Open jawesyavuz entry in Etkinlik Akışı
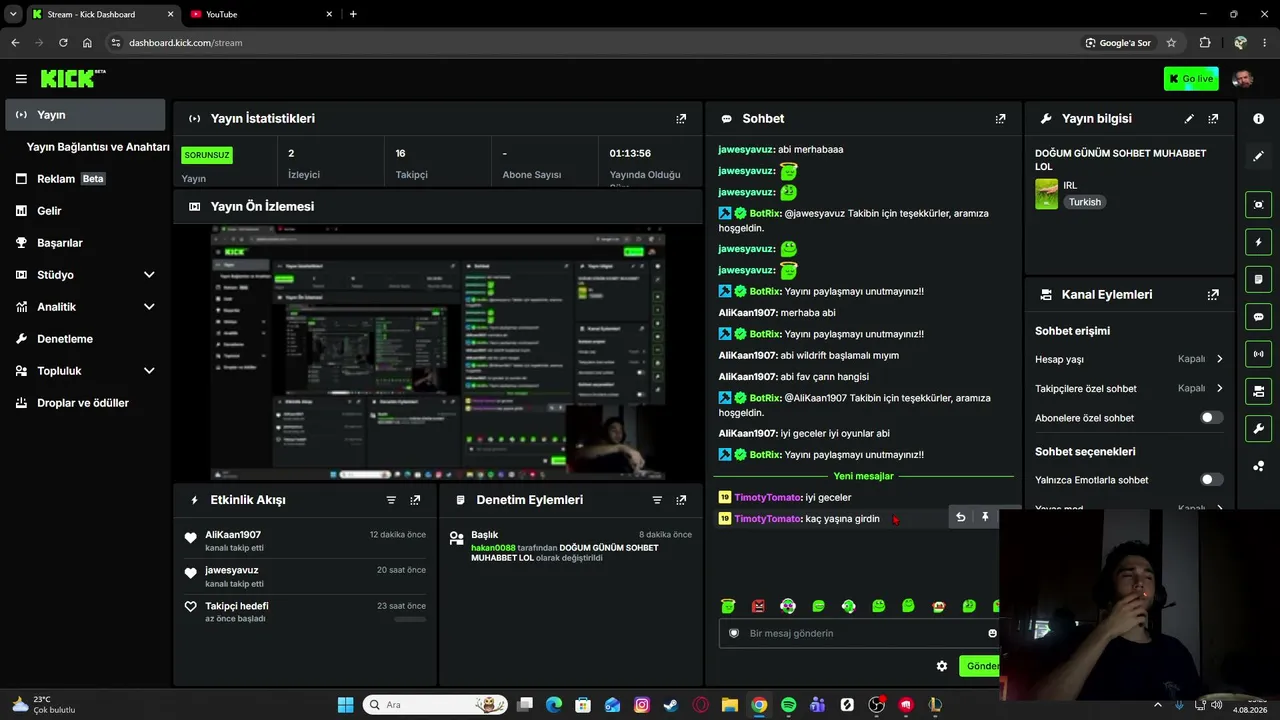The image size is (1280, 720). (232, 570)
